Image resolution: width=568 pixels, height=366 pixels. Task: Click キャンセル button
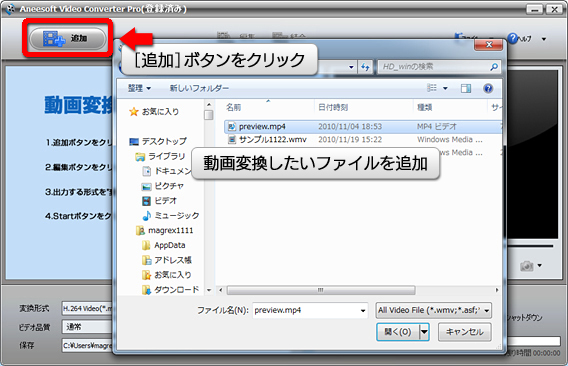(x=465, y=332)
